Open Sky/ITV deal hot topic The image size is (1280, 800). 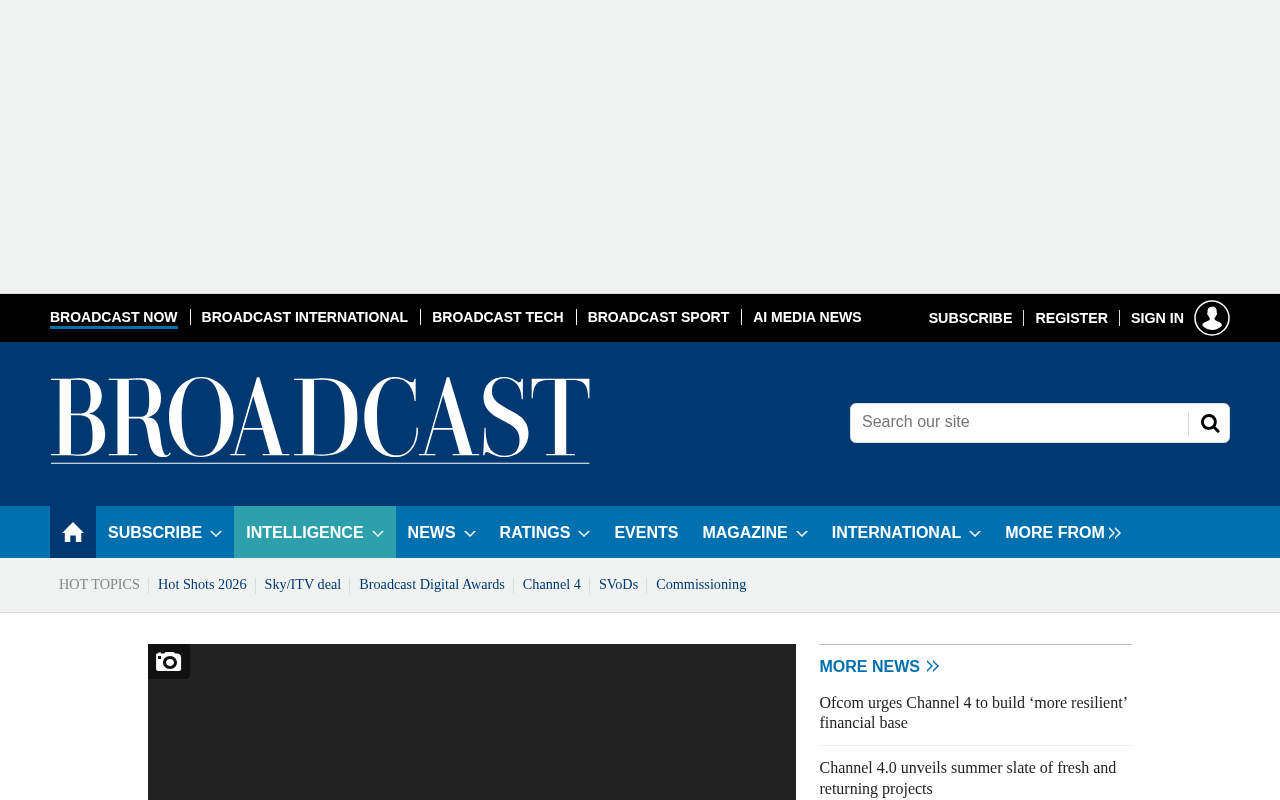(303, 585)
